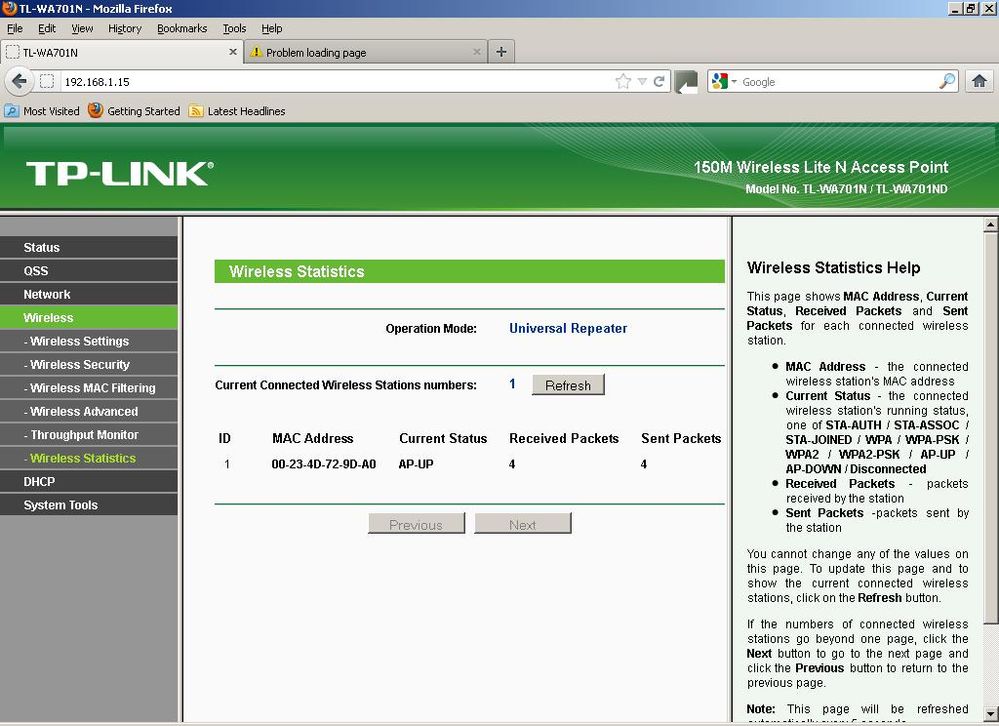
Task: Click the MAC address 00-23-4D-72-9D-A0
Action: click(x=324, y=464)
